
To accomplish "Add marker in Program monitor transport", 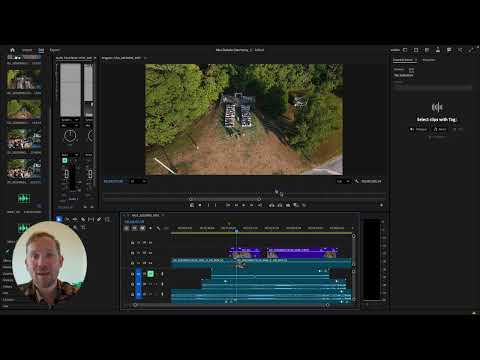I will [x=200, y=205].
